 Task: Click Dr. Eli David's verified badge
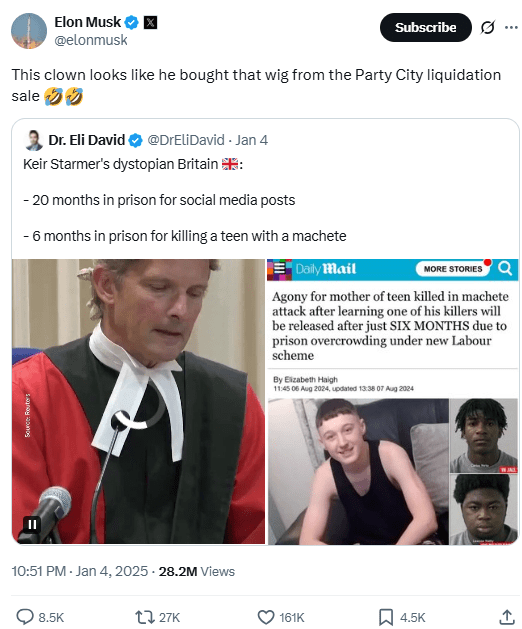pos(136,140)
